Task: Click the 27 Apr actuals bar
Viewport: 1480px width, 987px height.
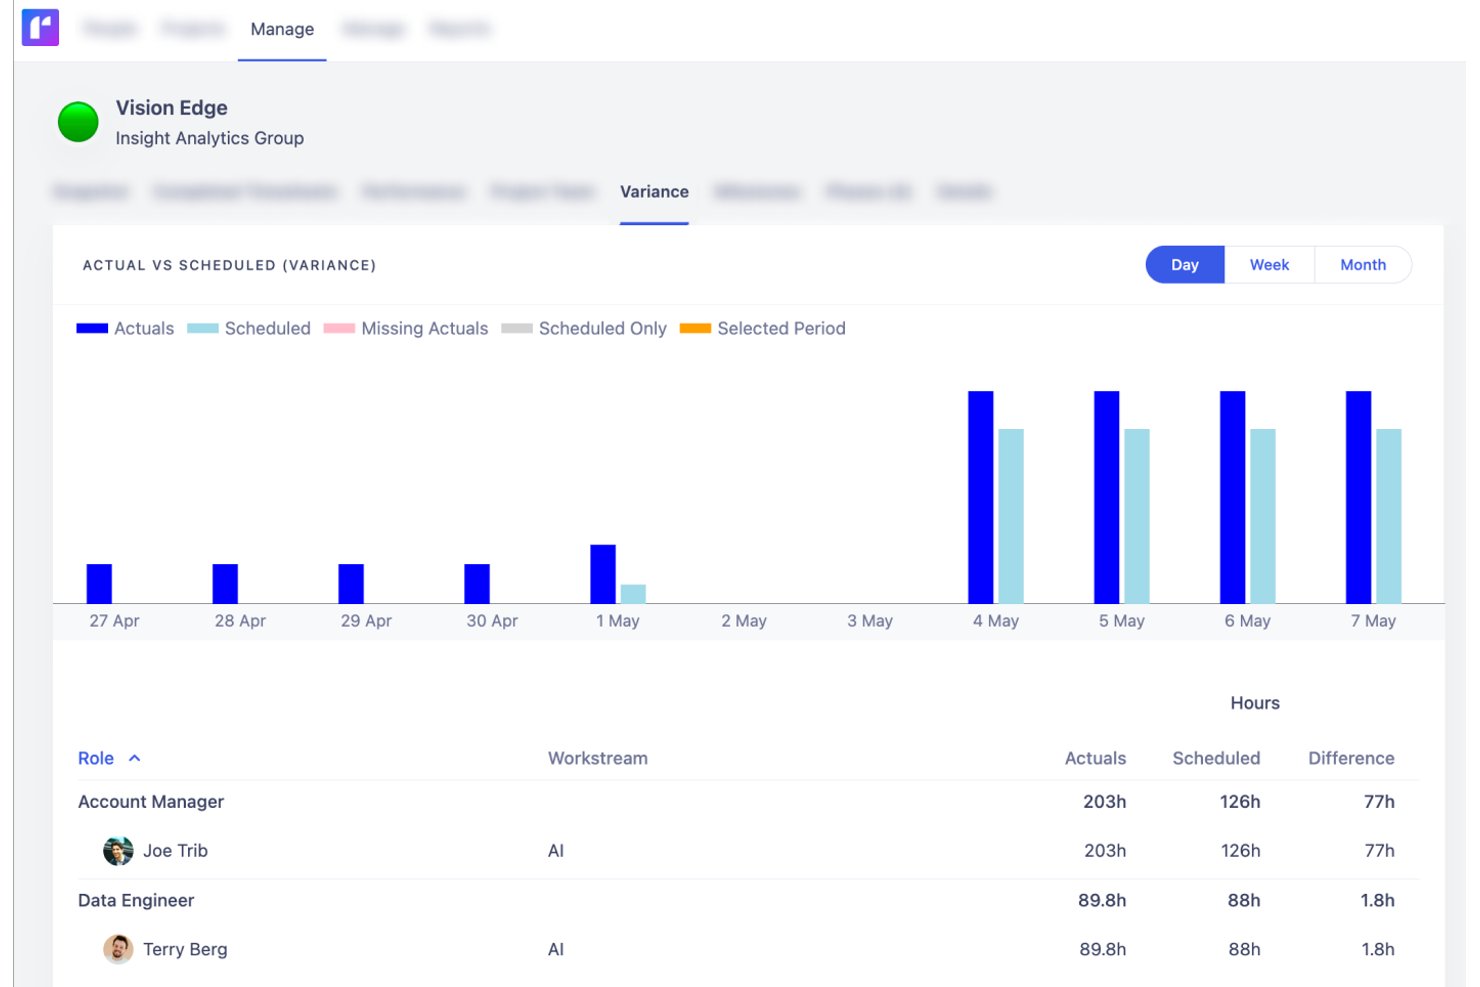Action: tap(99, 584)
